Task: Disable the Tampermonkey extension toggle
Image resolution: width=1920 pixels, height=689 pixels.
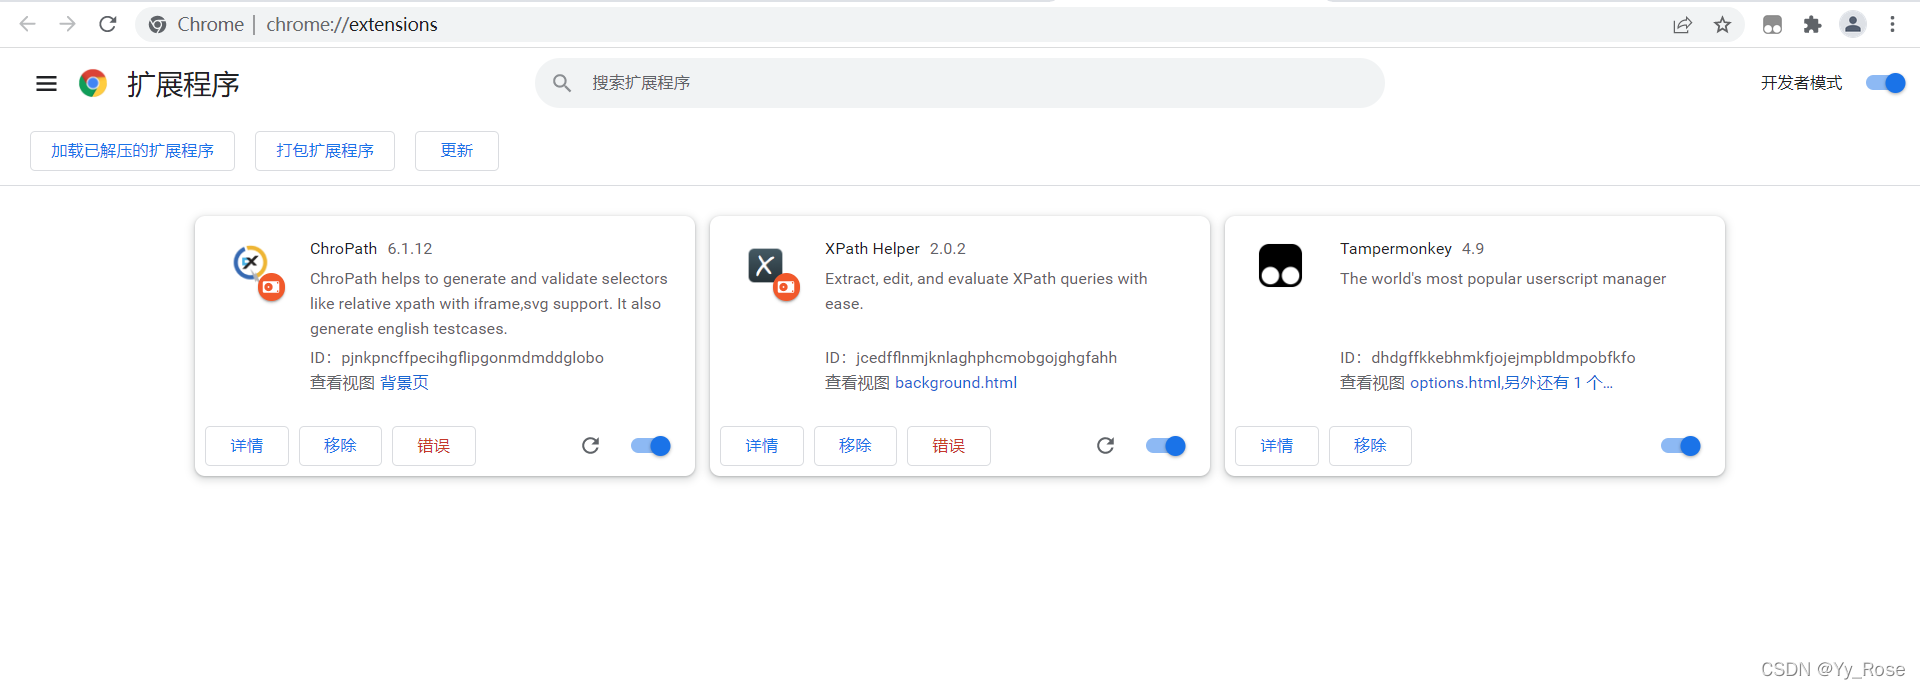Action: [1681, 446]
